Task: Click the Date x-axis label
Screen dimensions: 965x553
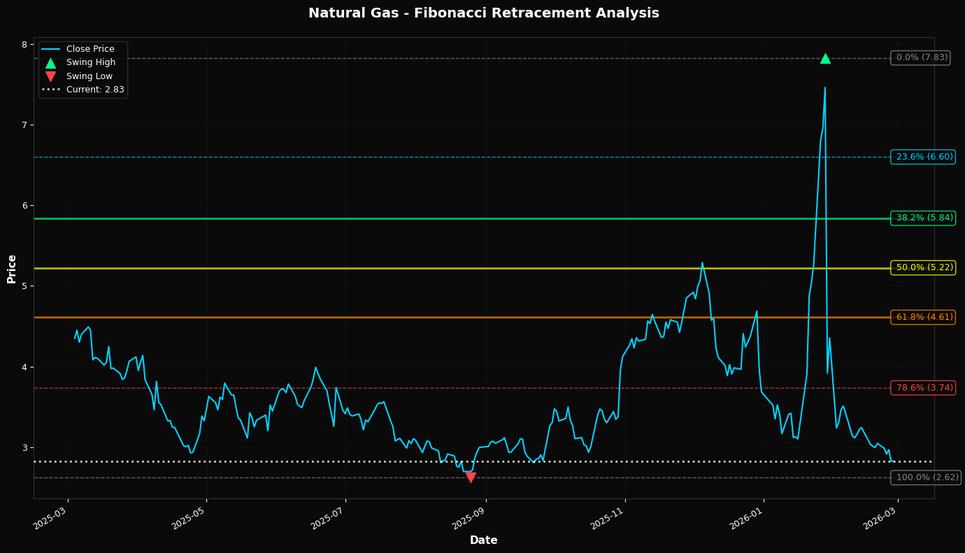Action: [x=484, y=540]
